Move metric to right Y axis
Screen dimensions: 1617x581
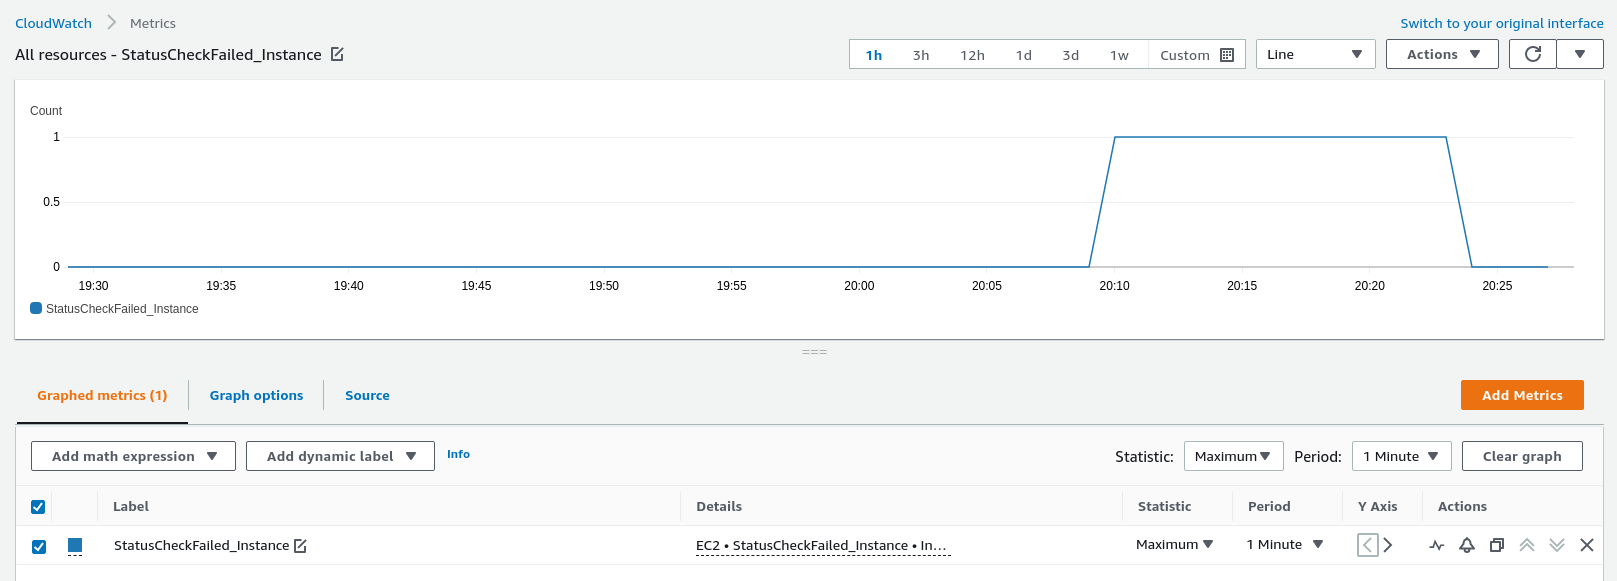[x=1388, y=545]
